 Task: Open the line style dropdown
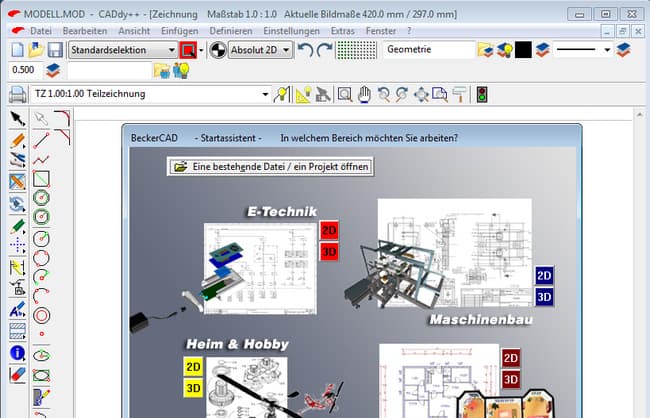583,50
